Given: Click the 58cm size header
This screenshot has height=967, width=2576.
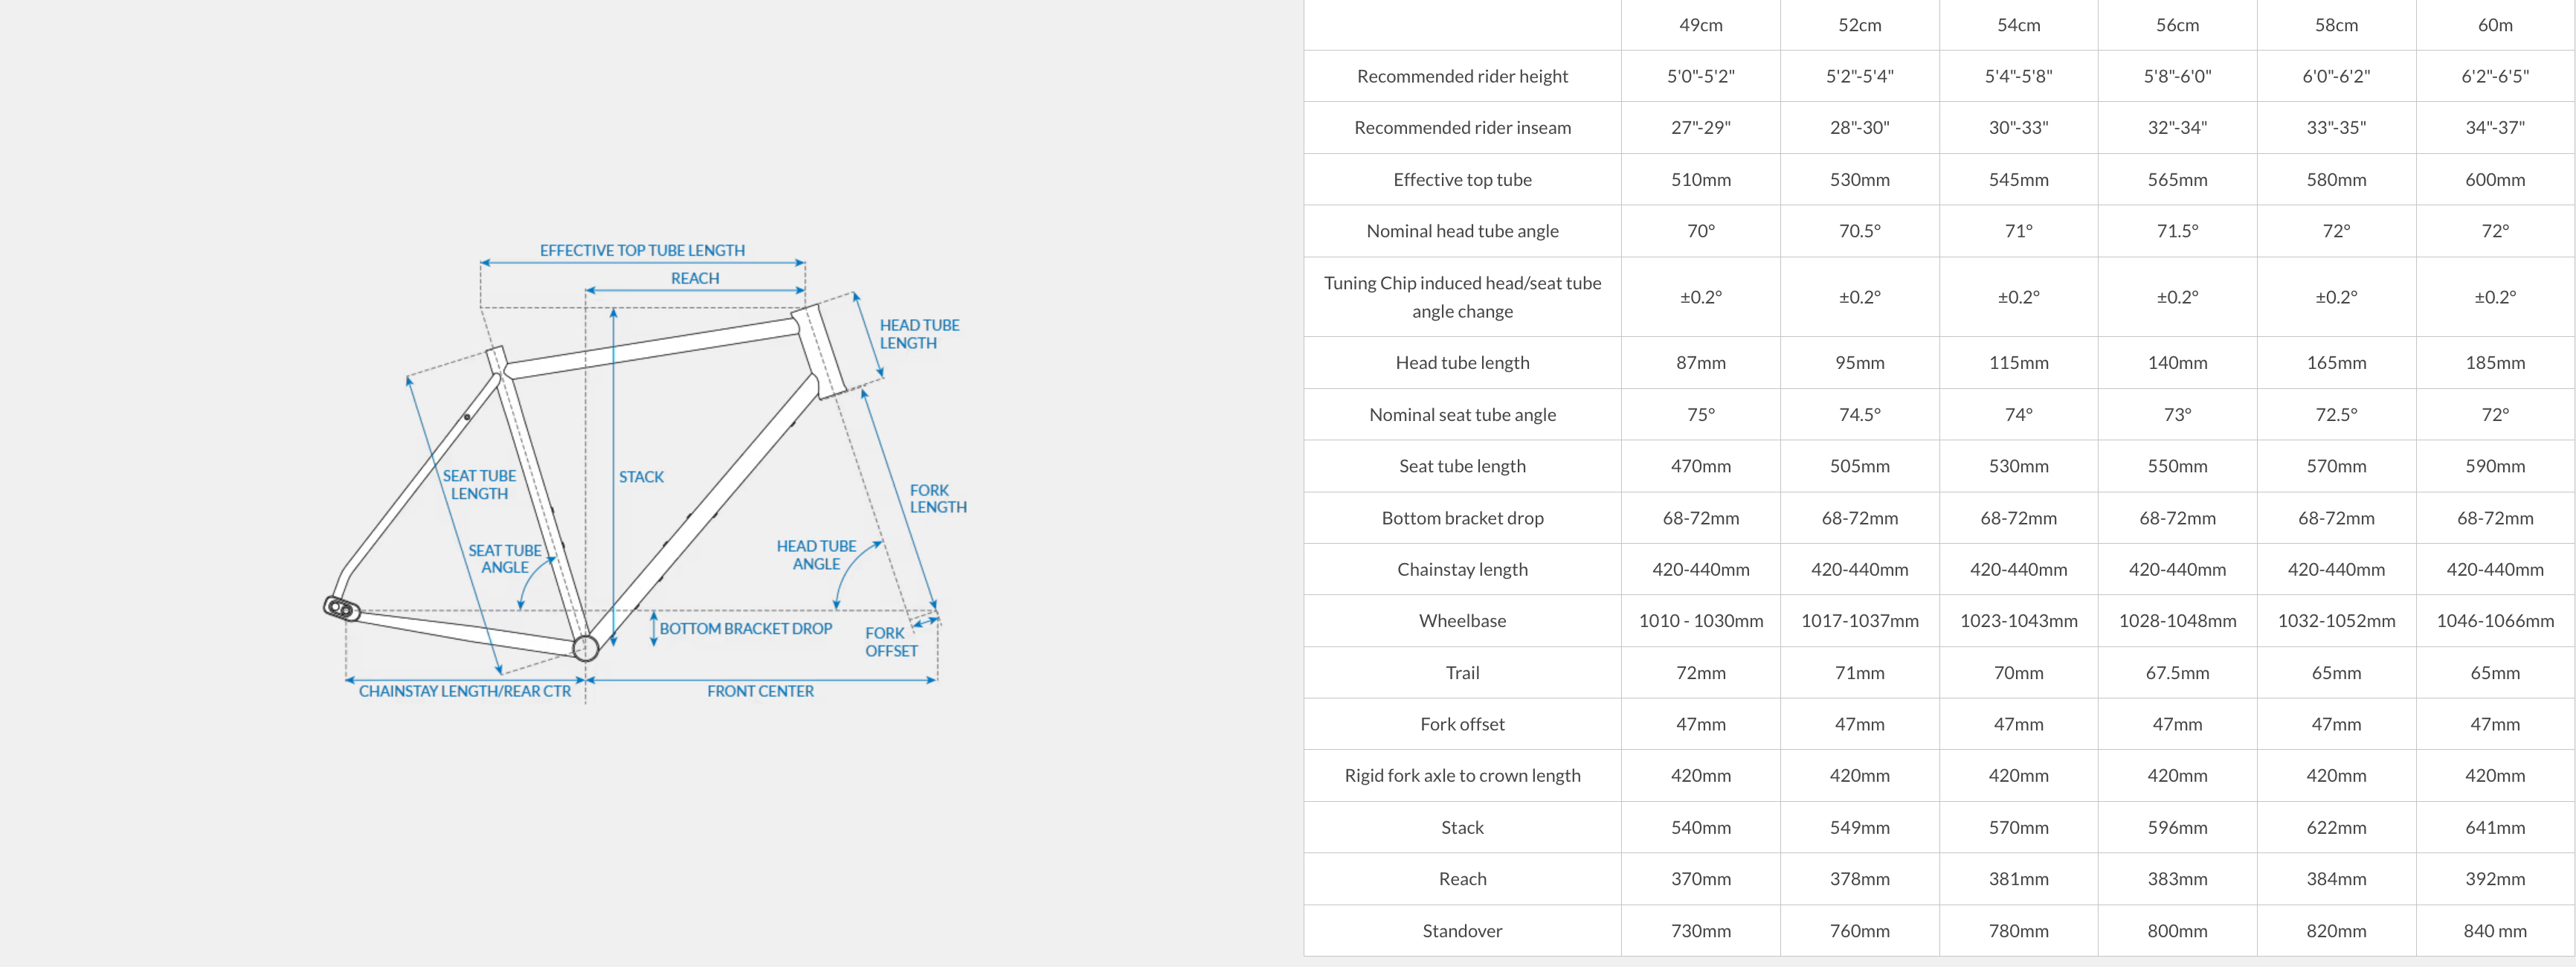Looking at the screenshot, I should pos(2336,25).
